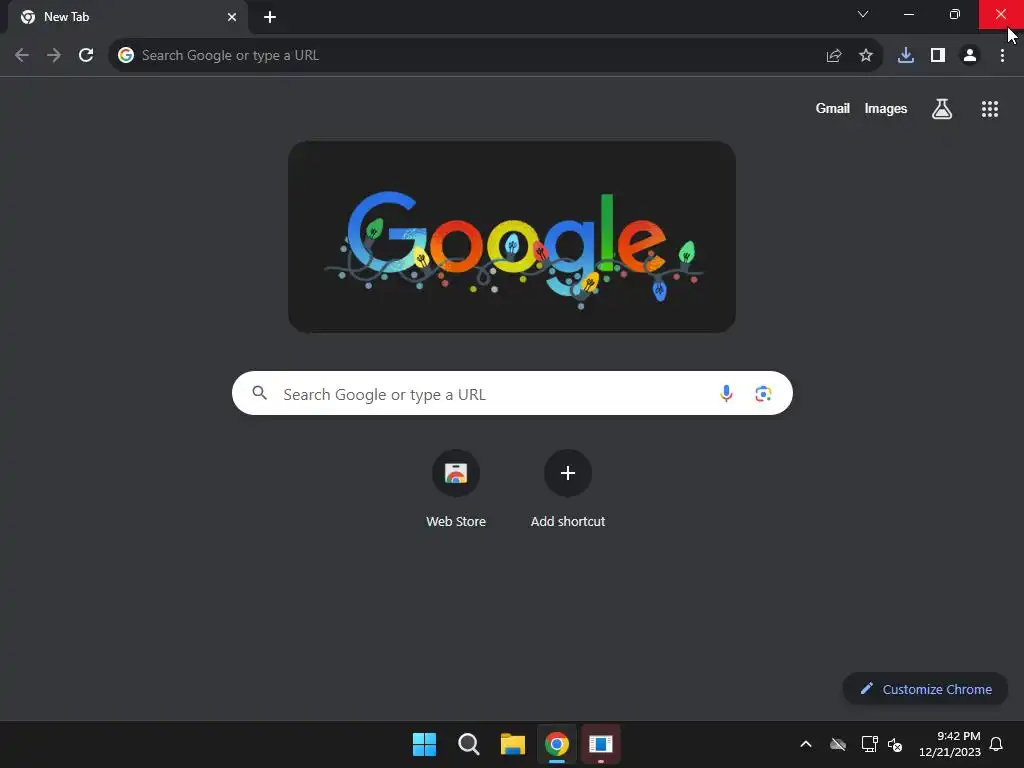
Task: Open a new tab with plus button
Action: tap(270, 17)
